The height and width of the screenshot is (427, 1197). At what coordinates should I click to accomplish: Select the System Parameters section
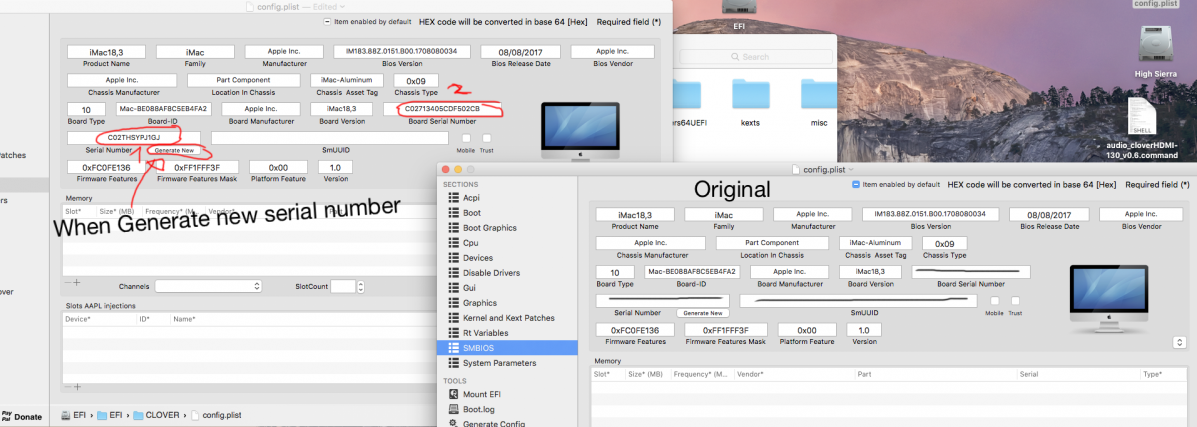click(x=499, y=362)
